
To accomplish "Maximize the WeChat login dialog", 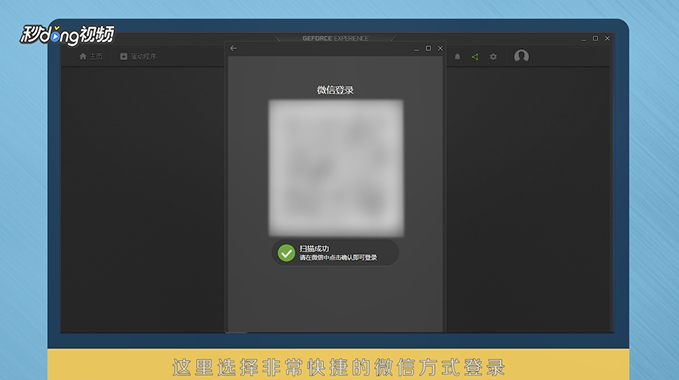I will pos(428,48).
